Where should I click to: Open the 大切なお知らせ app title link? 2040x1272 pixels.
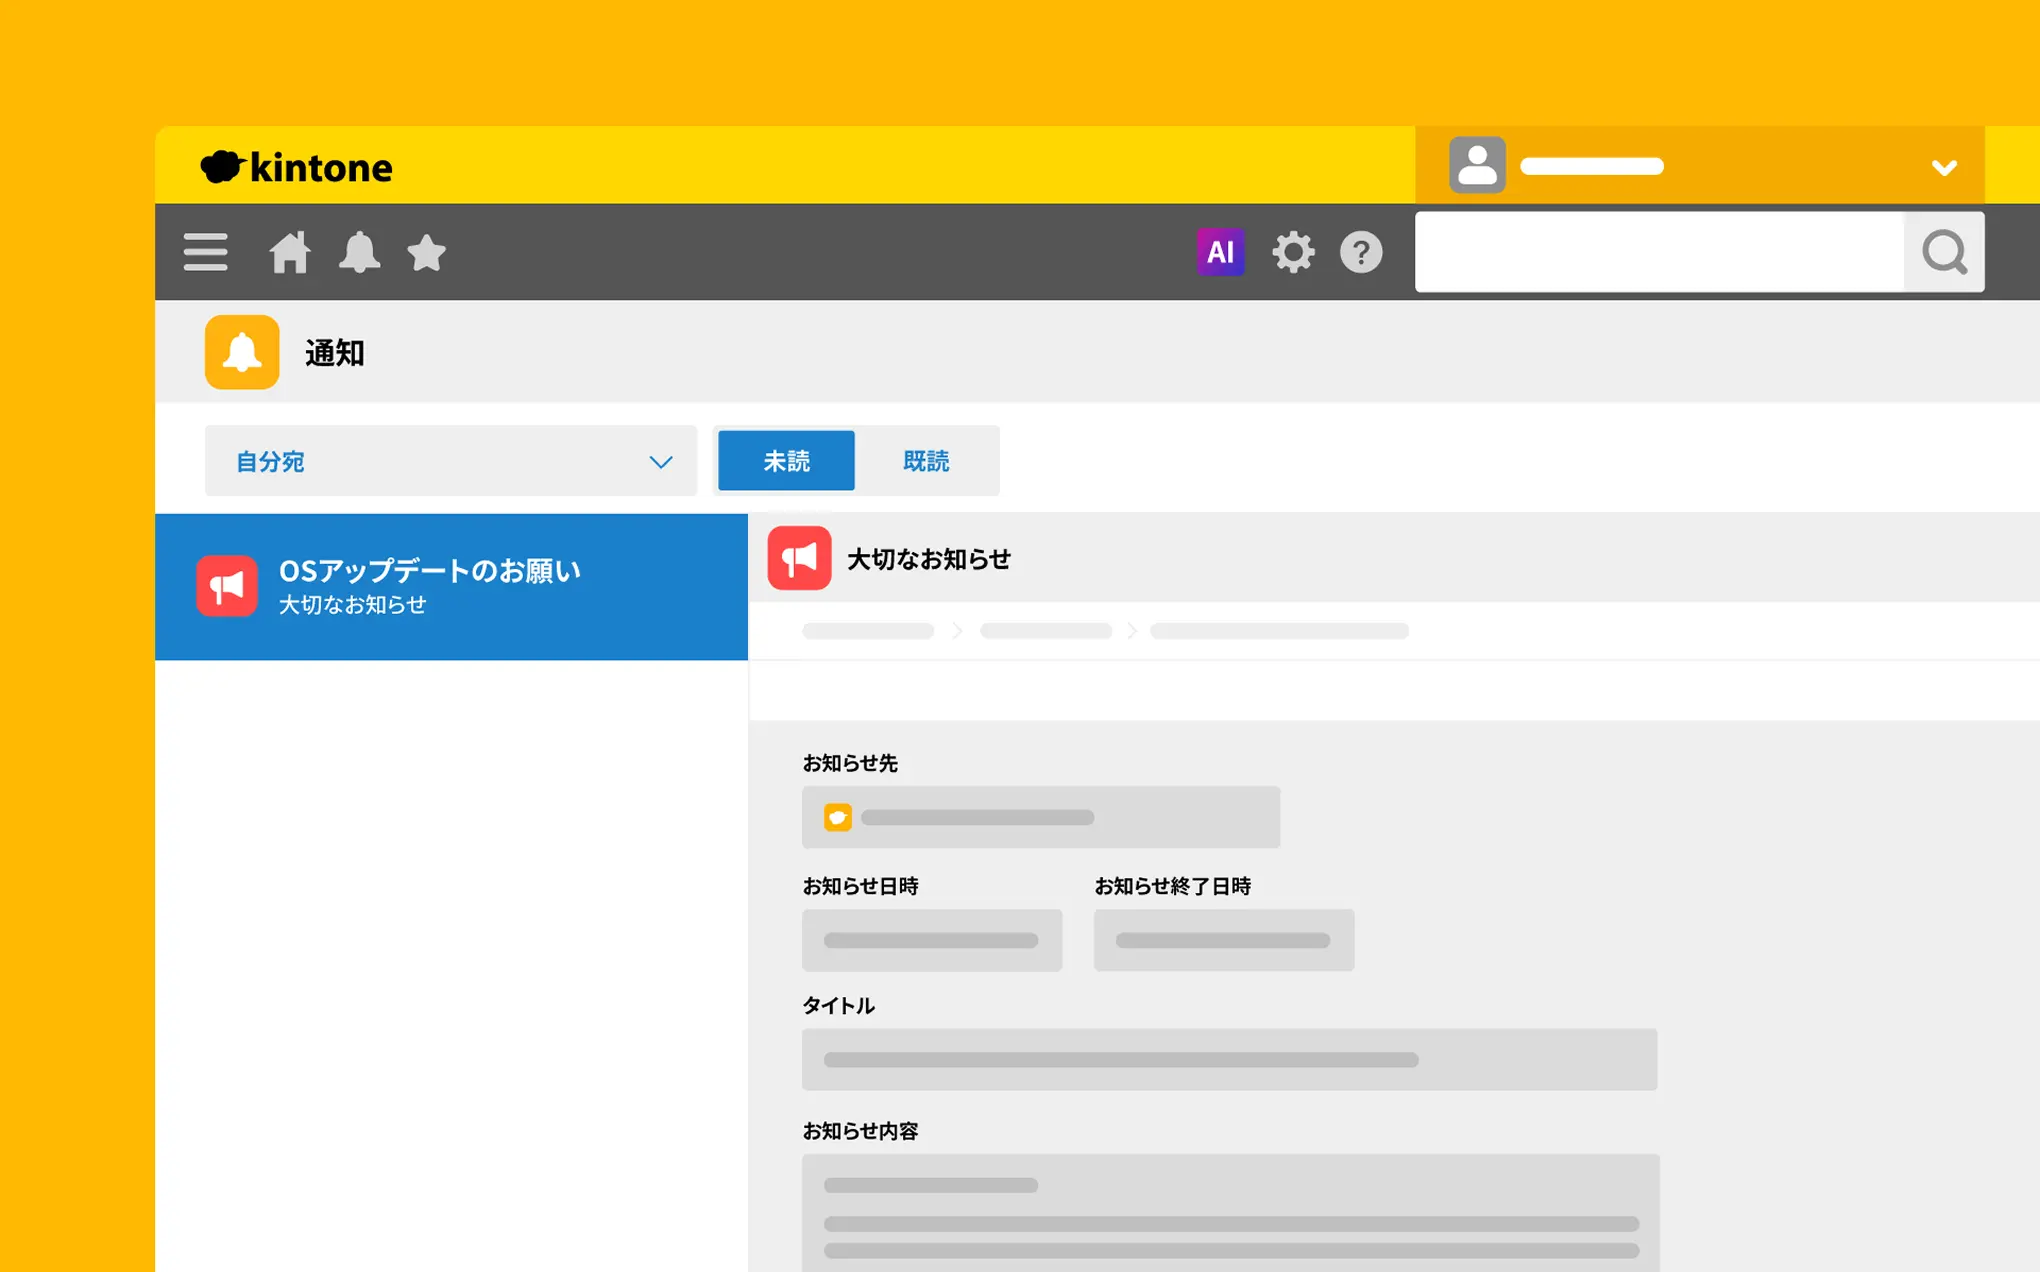[928, 559]
